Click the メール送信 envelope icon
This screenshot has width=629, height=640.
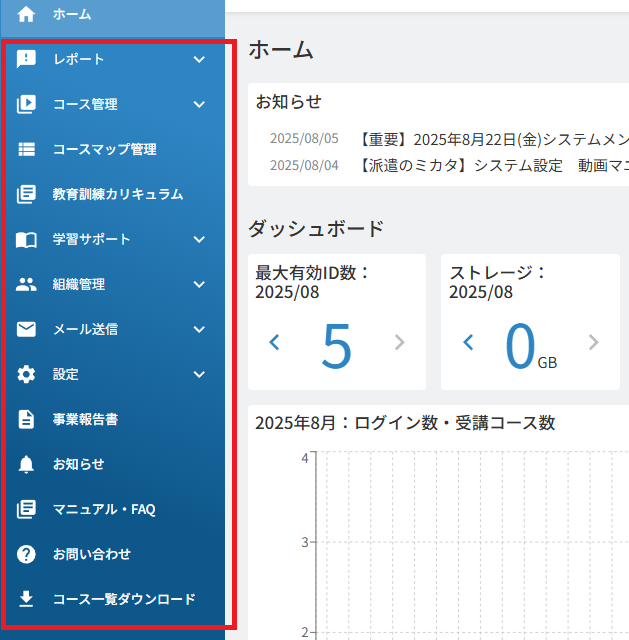(26, 329)
